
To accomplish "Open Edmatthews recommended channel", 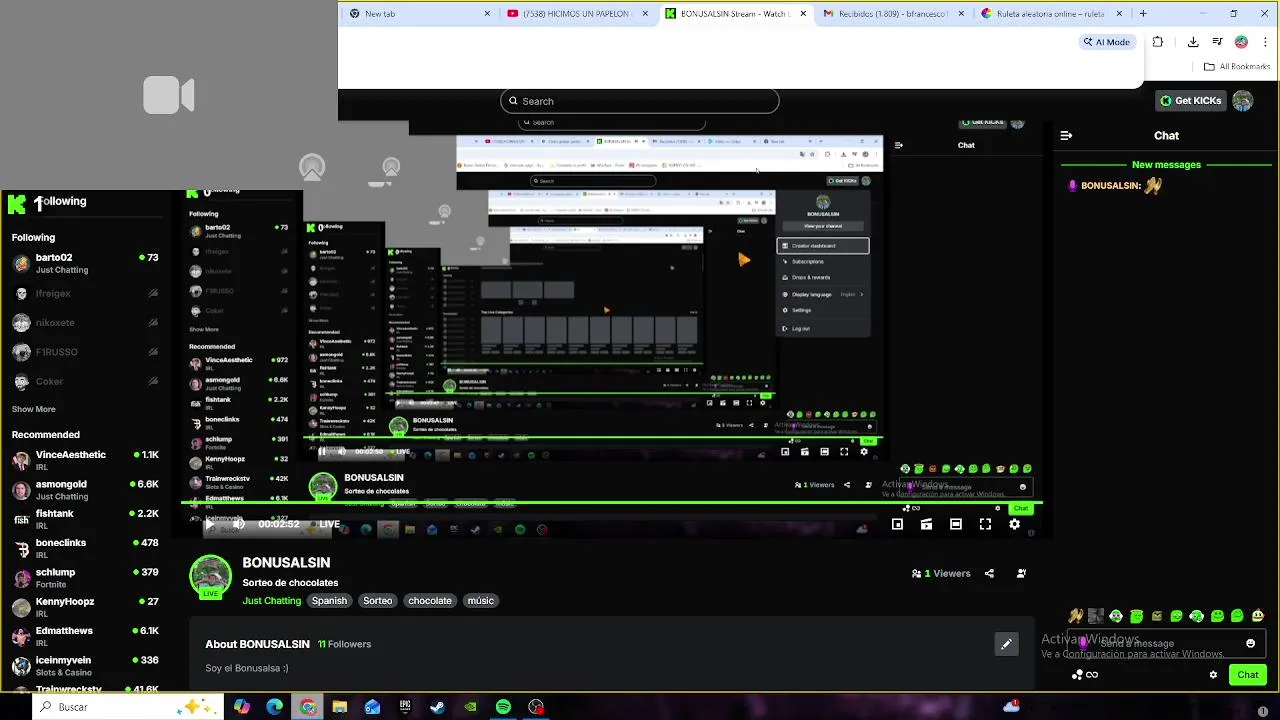I will point(85,636).
